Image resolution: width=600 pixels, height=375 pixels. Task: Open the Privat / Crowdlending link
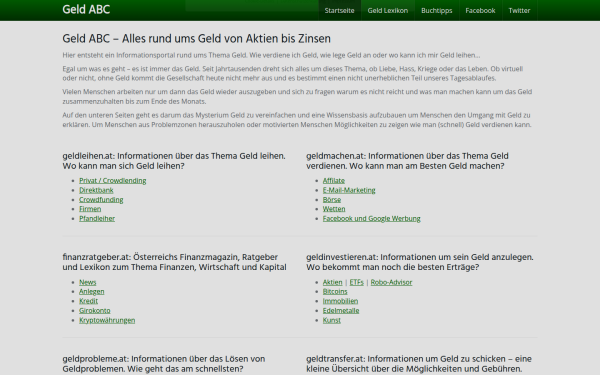coord(112,180)
